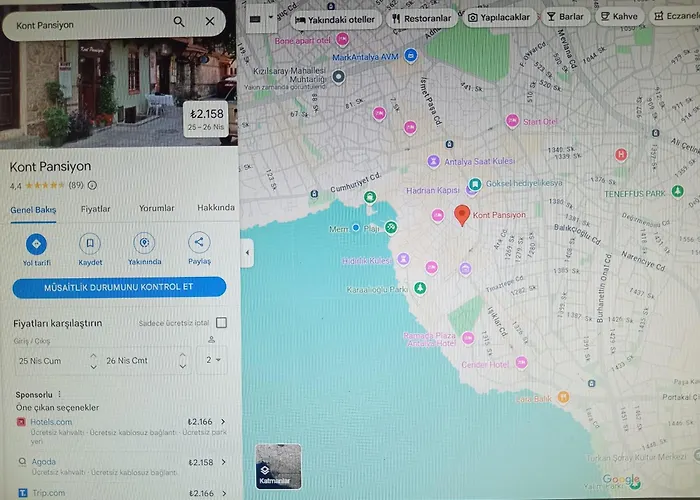
Task: Select Hıdırlık Kulesi marker
Action: pyautogui.click(x=403, y=259)
